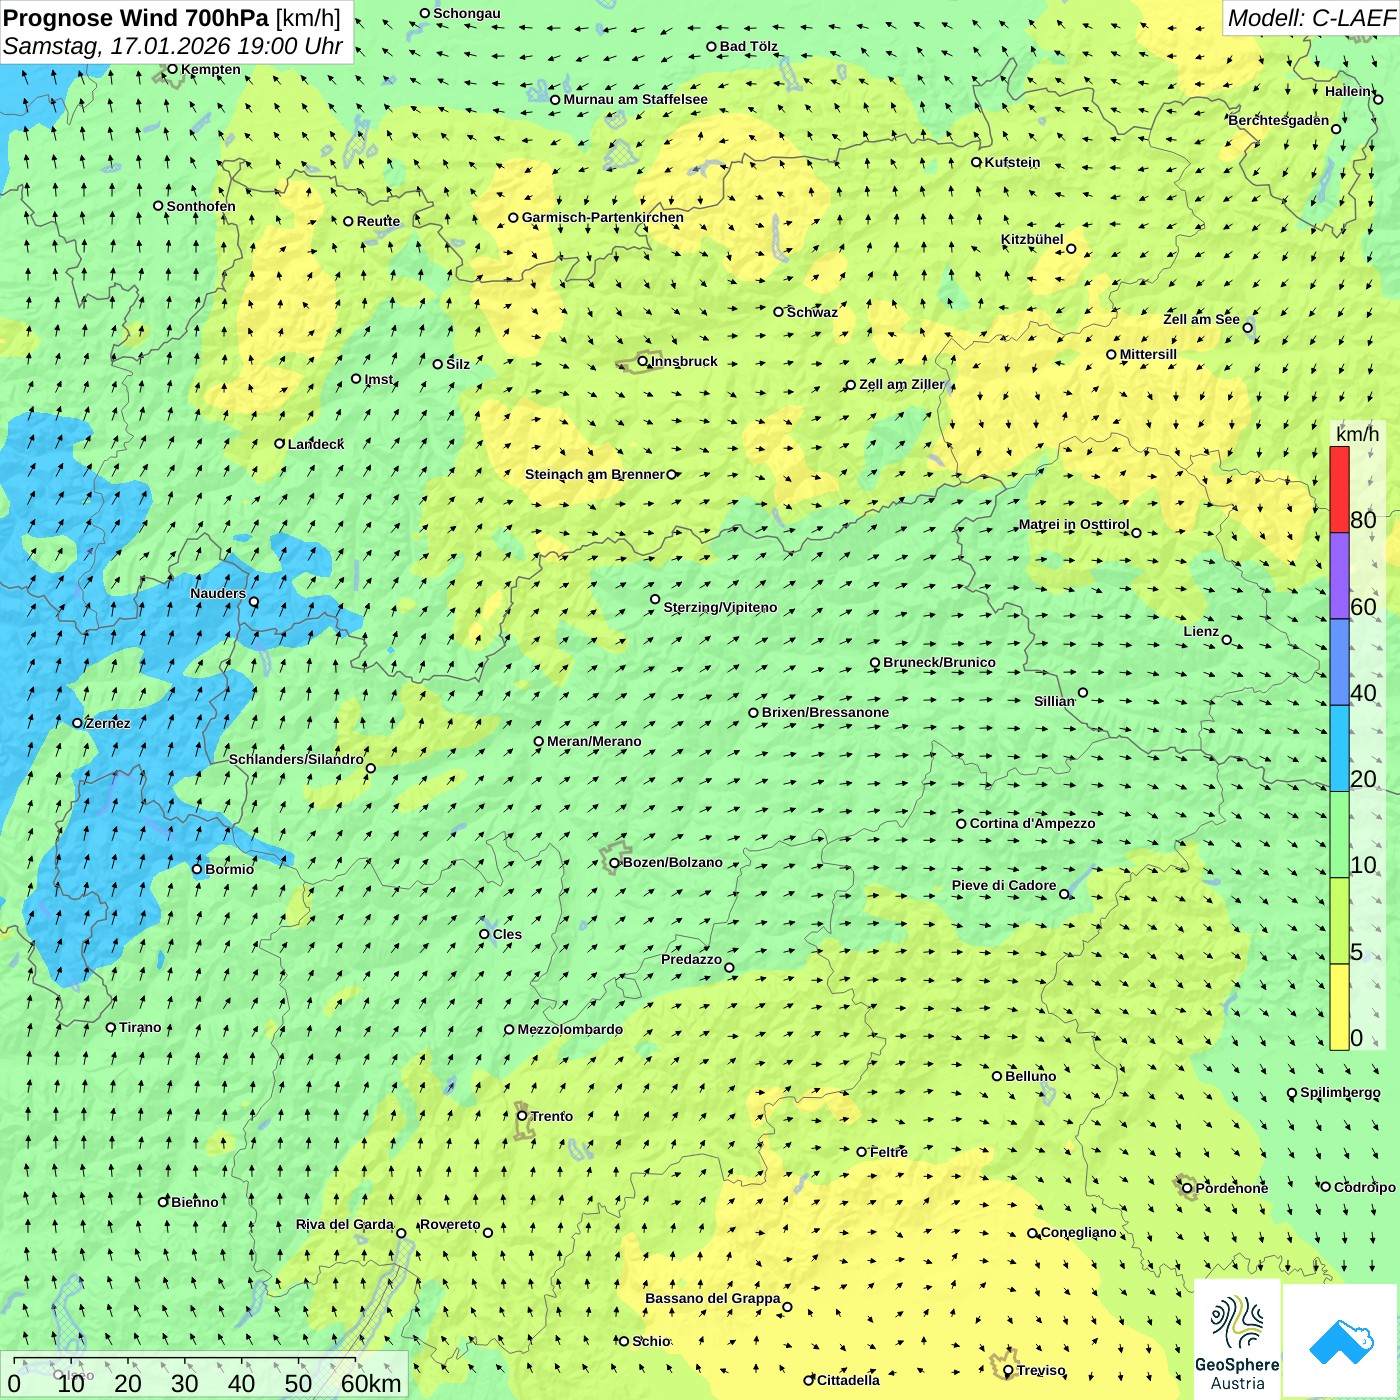Click the Matrei in Osttirol label

[x=1074, y=524]
